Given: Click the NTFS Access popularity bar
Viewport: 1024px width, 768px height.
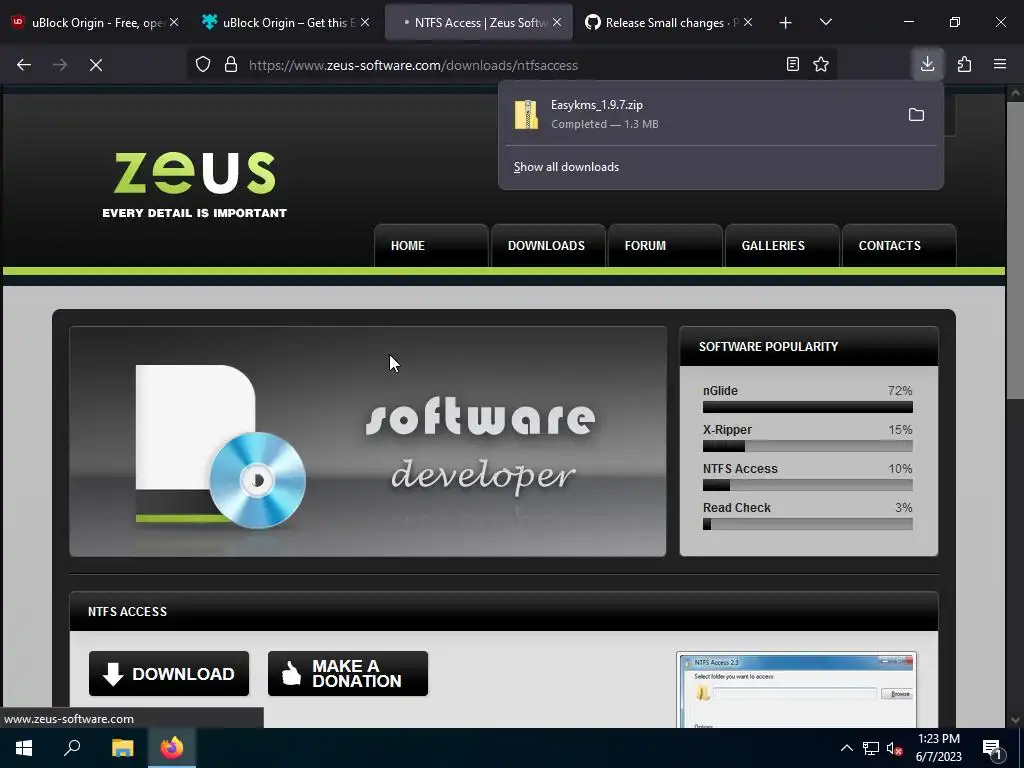Looking at the screenshot, I should (x=808, y=485).
